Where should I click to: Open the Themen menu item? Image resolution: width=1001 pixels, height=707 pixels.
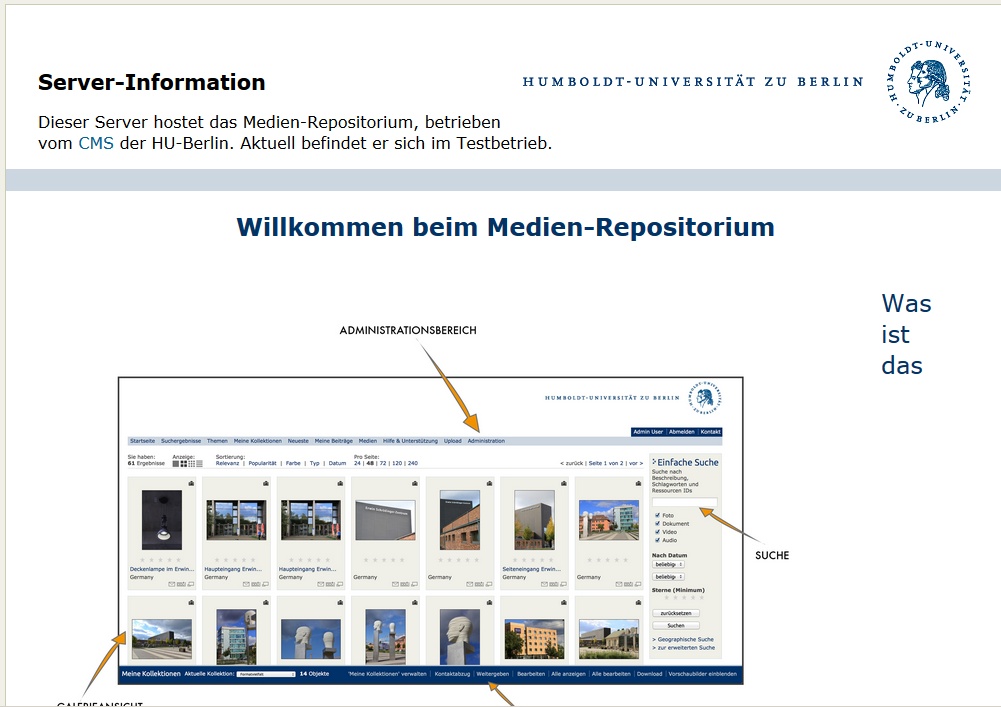pyautogui.click(x=217, y=441)
